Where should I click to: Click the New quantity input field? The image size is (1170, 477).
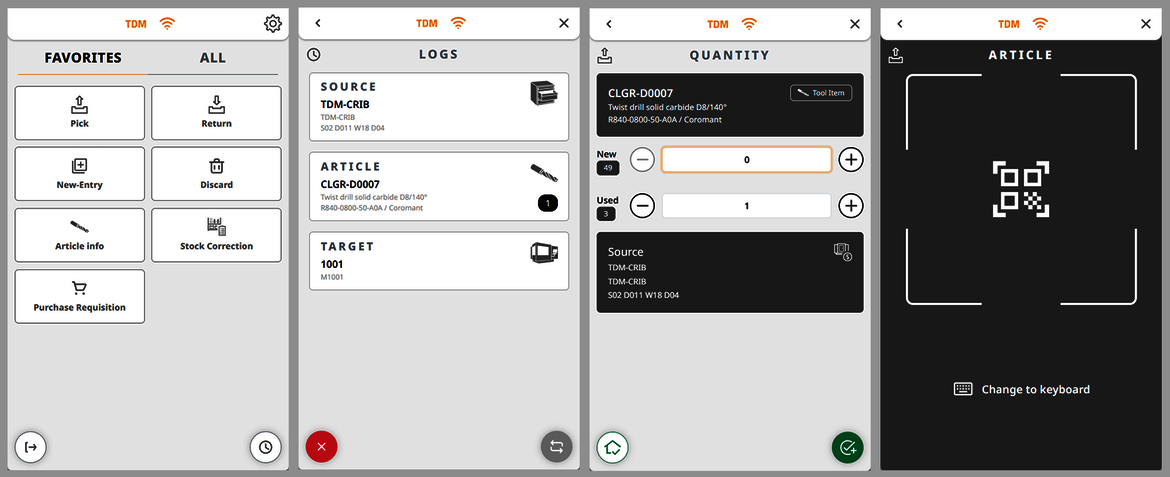tap(746, 159)
